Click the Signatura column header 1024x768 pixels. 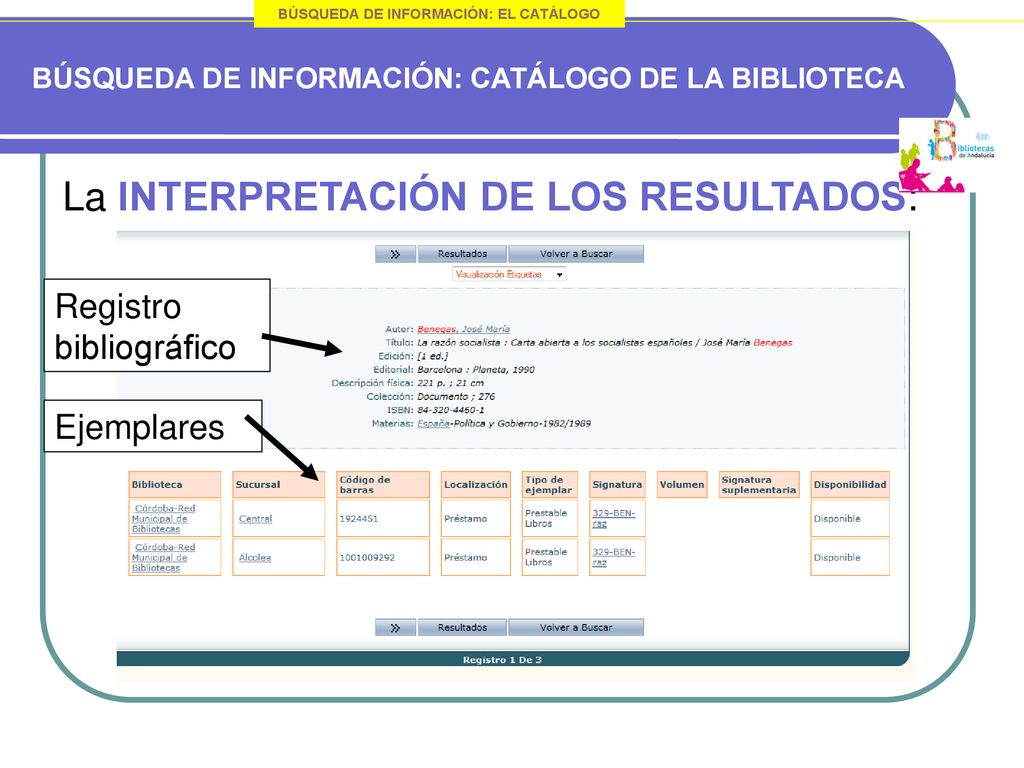pos(617,485)
